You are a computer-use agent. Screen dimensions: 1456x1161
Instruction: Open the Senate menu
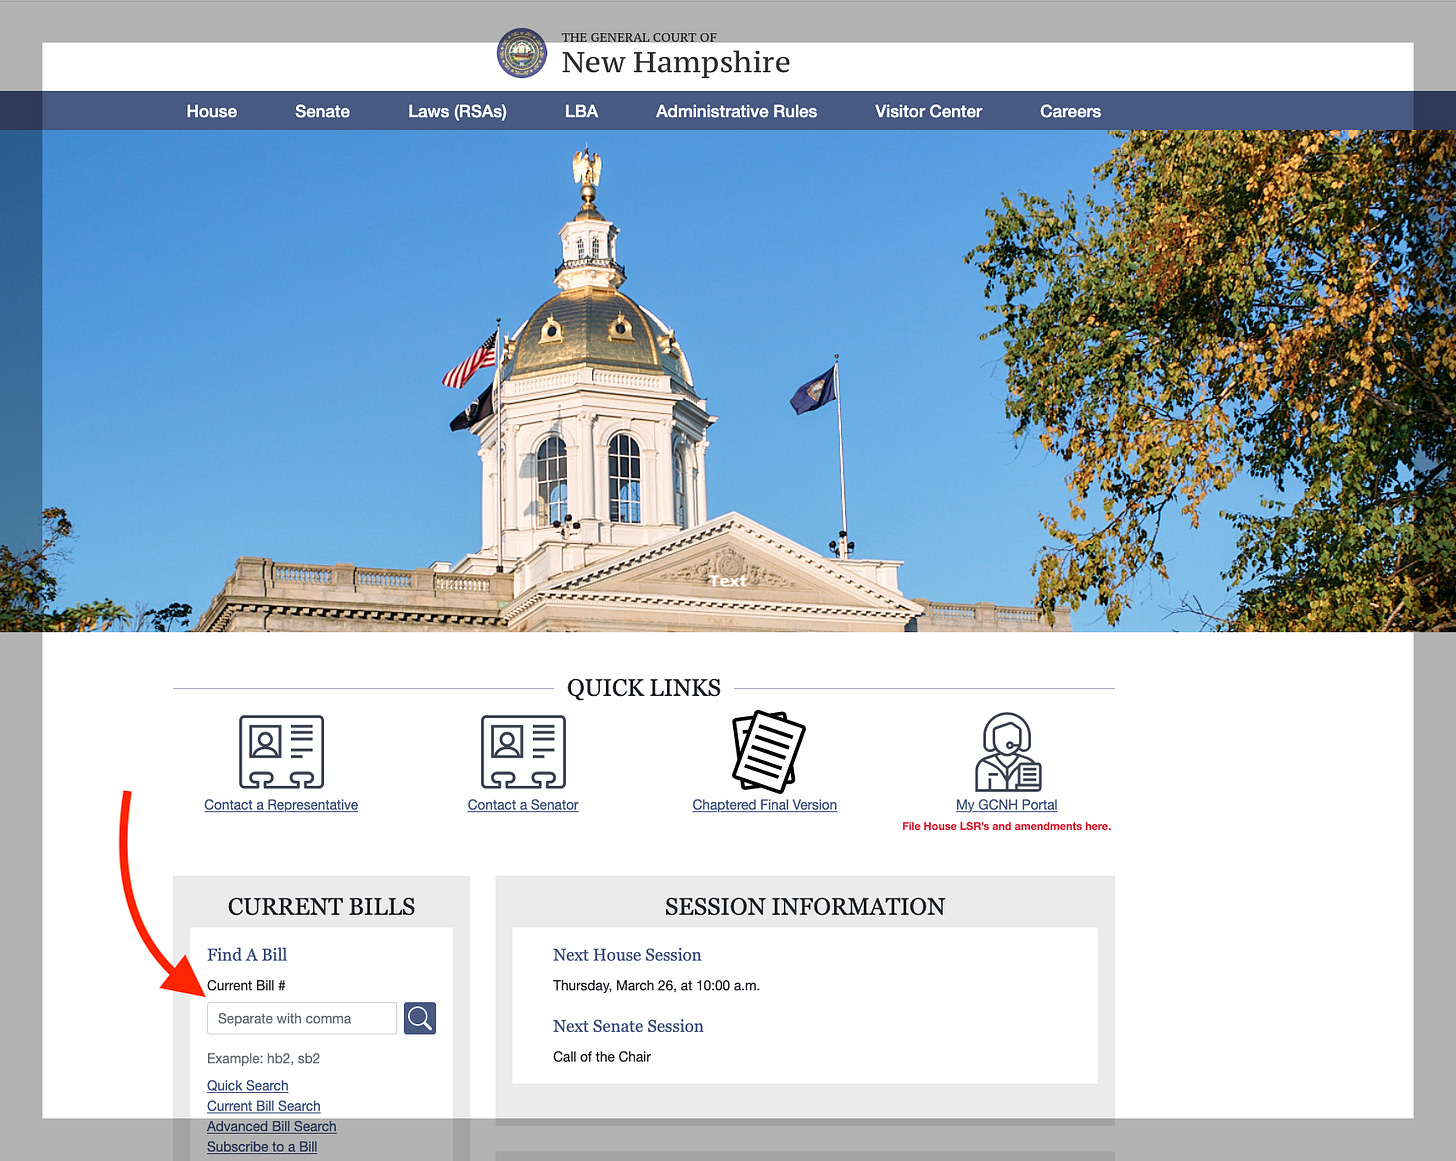[x=322, y=111]
